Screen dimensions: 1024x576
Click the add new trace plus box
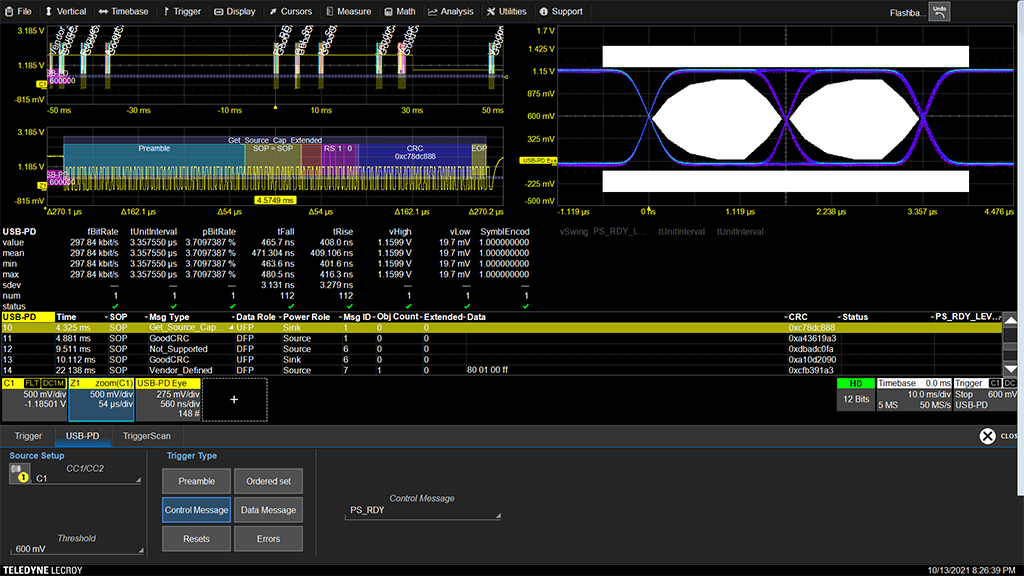click(x=234, y=399)
